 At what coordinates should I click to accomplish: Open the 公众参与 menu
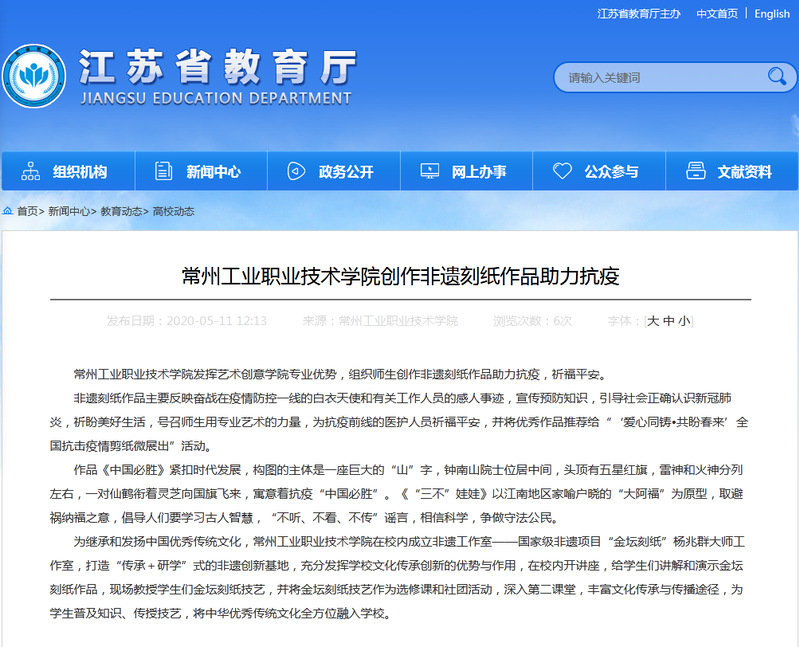[x=599, y=171]
